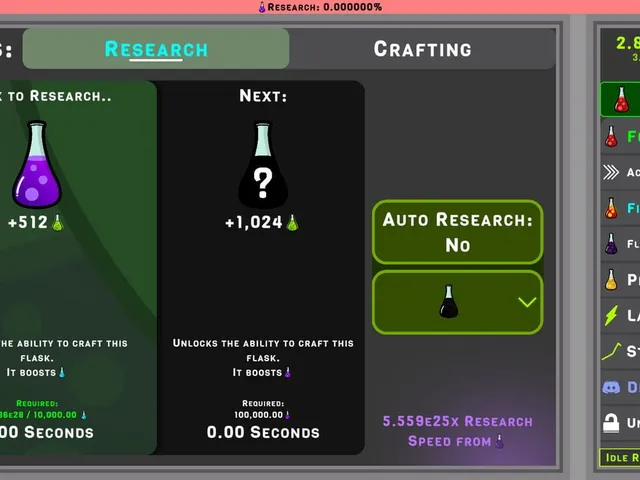This screenshot has width=640, height=480.
Task: Open the green line-graph sidebar item
Action: [620, 351]
